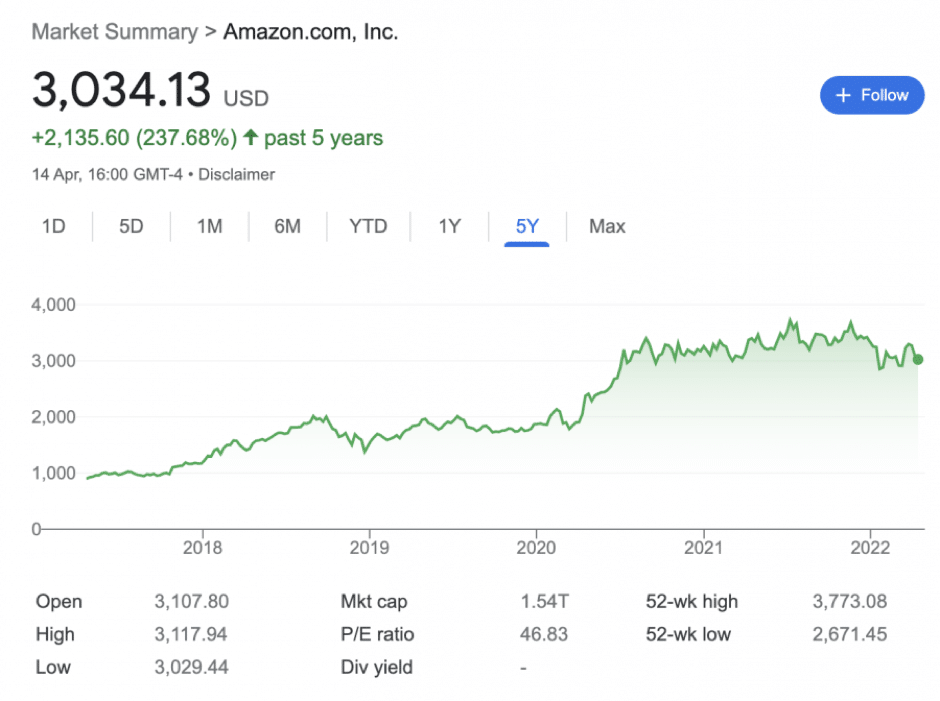Open the Max time range view
The width and height of the screenshot is (940, 701).
tap(607, 226)
